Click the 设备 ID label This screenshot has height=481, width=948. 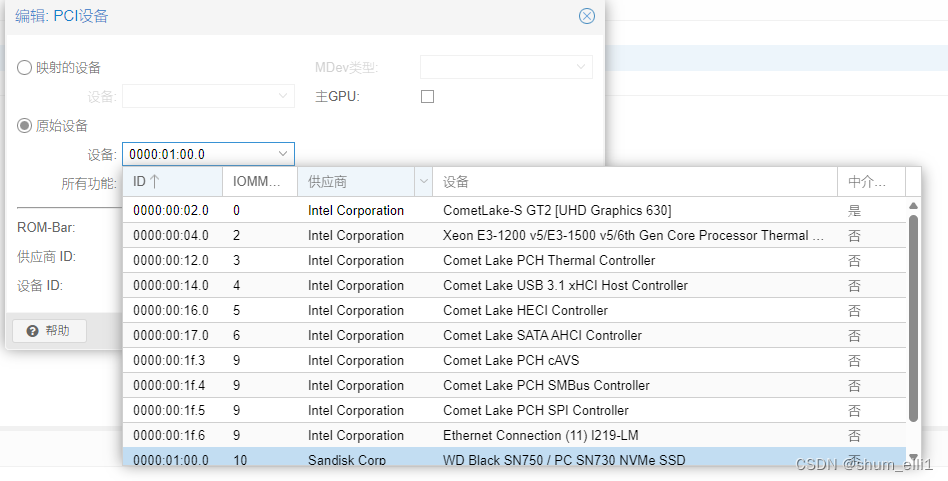pos(40,286)
